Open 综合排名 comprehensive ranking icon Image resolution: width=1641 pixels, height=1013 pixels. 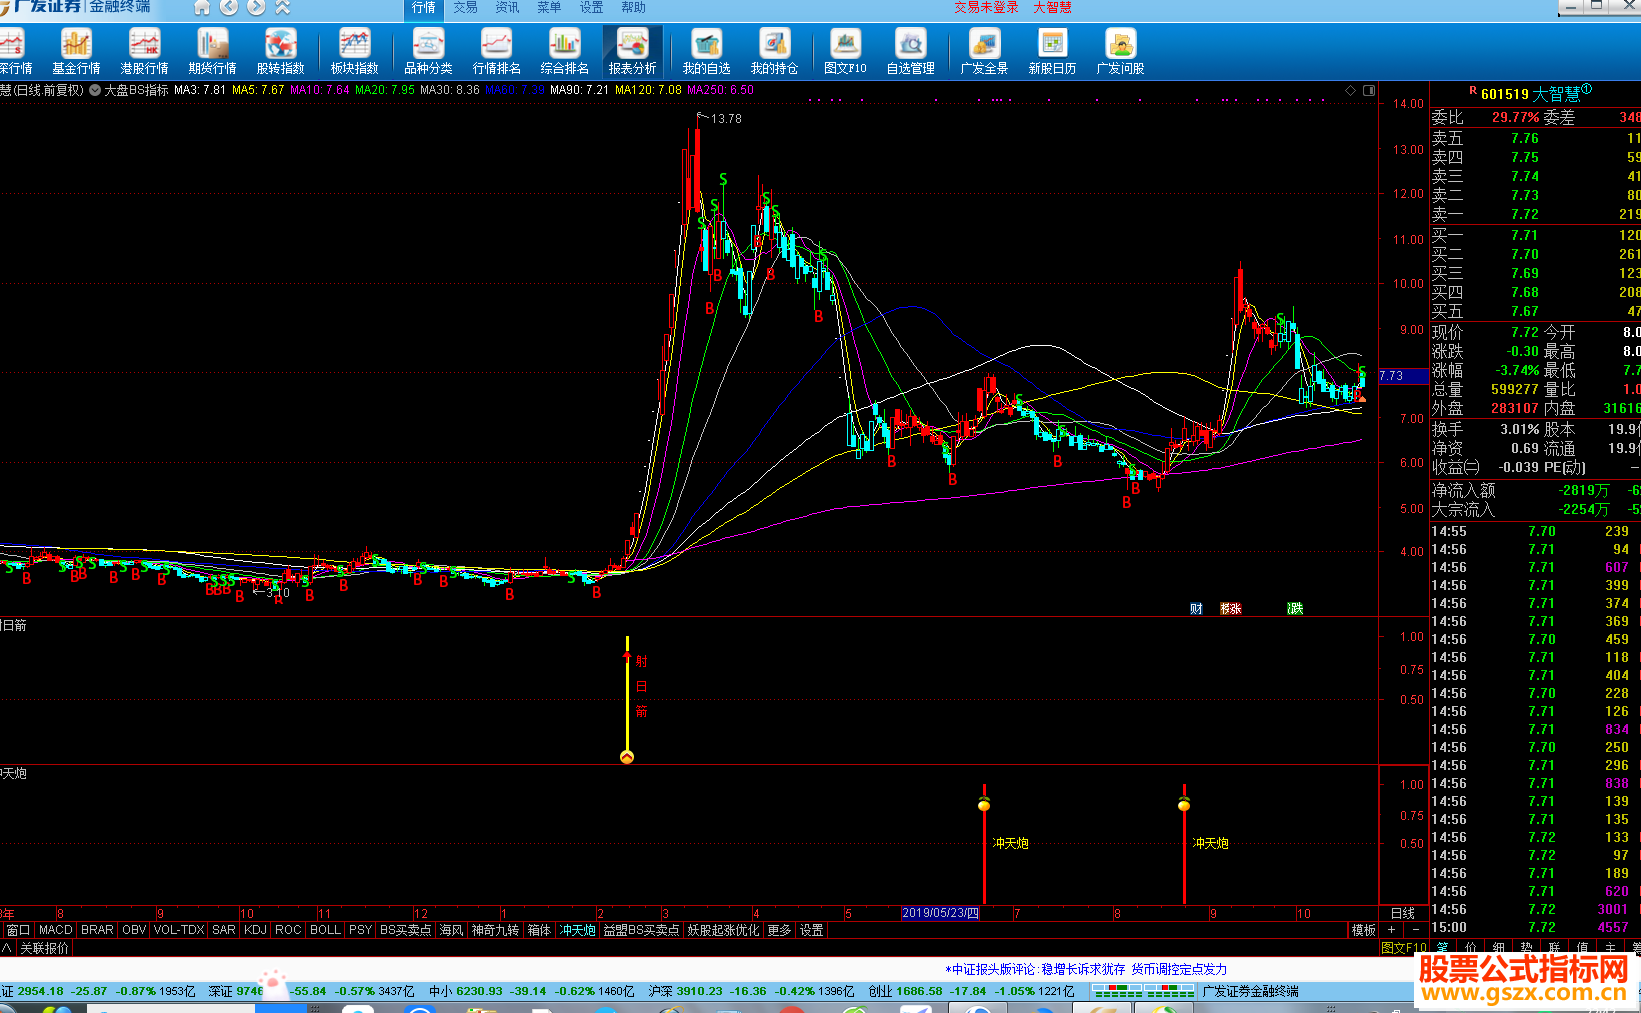coord(564,51)
